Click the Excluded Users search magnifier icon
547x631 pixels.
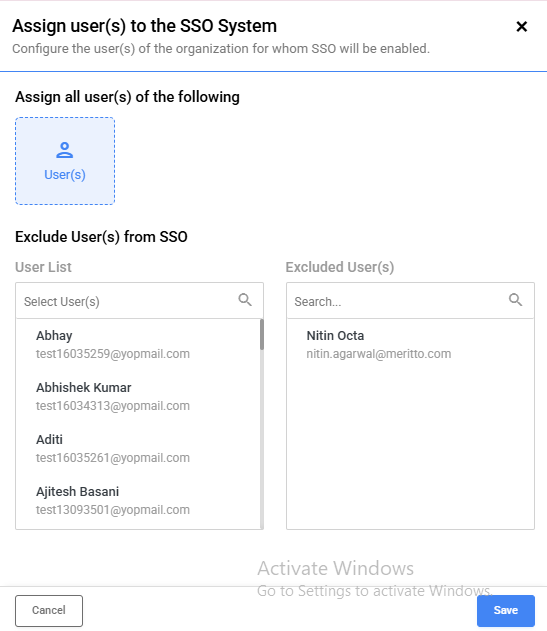click(515, 300)
